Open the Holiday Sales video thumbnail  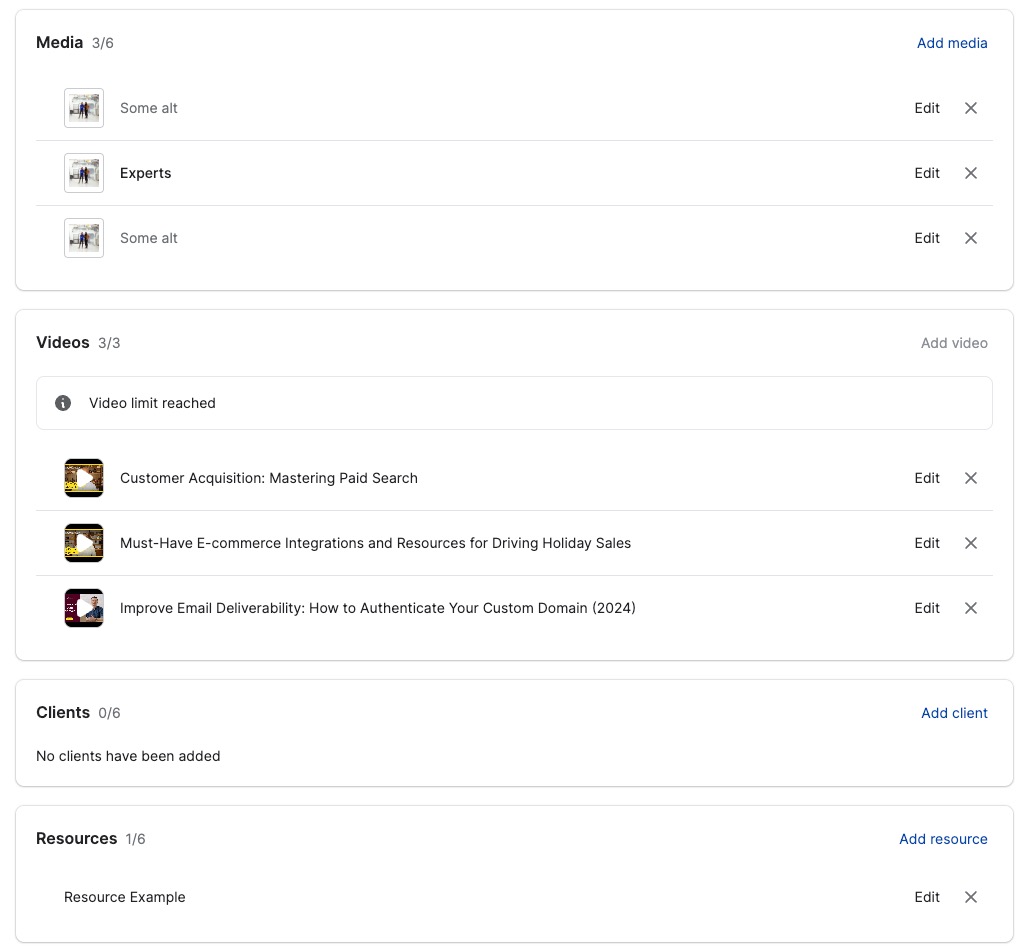tap(84, 543)
